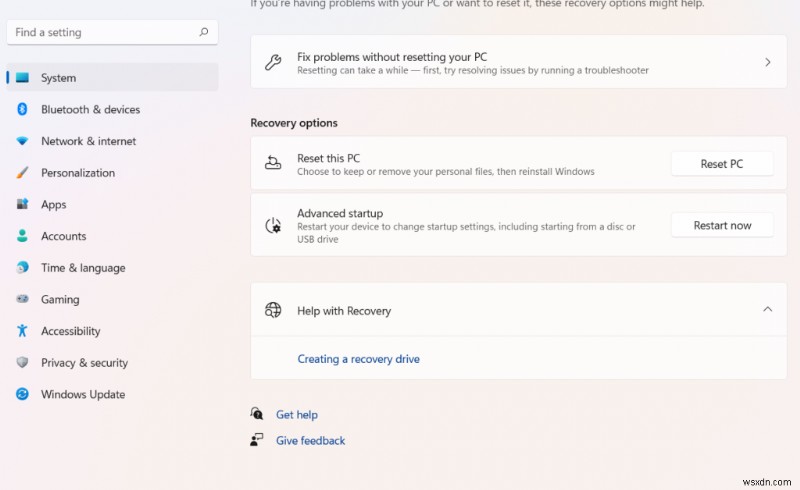Collapse the Help with Recovery section

pyautogui.click(x=767, y=310)
